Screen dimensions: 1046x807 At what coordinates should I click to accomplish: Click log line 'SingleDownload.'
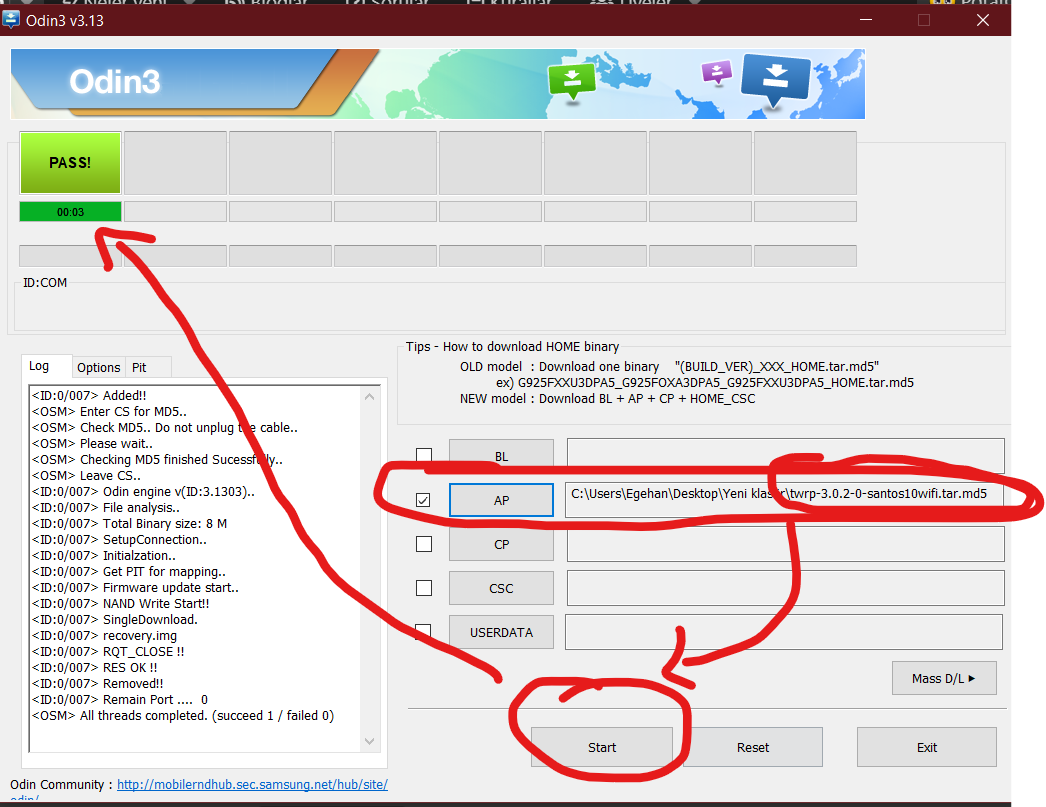115,620
